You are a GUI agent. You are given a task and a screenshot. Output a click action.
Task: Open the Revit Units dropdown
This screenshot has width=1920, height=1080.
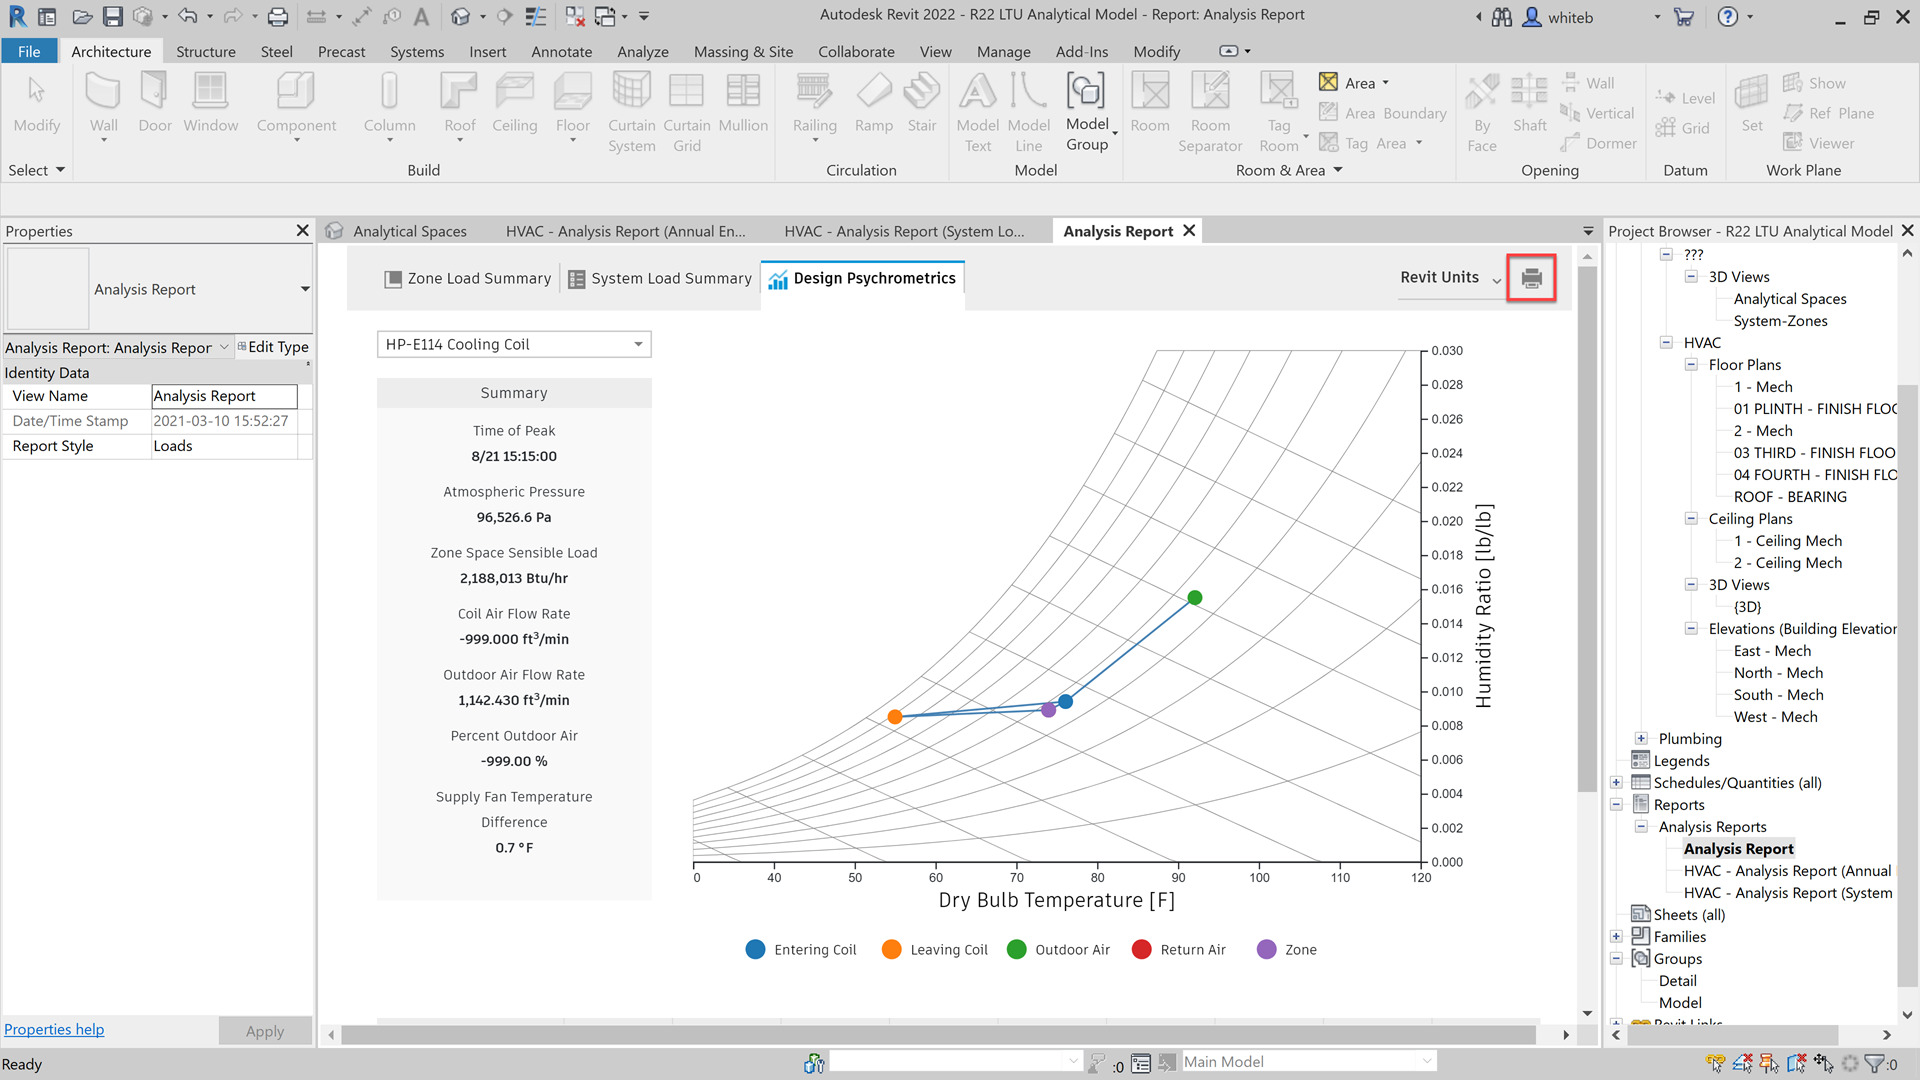(1450, 278)
